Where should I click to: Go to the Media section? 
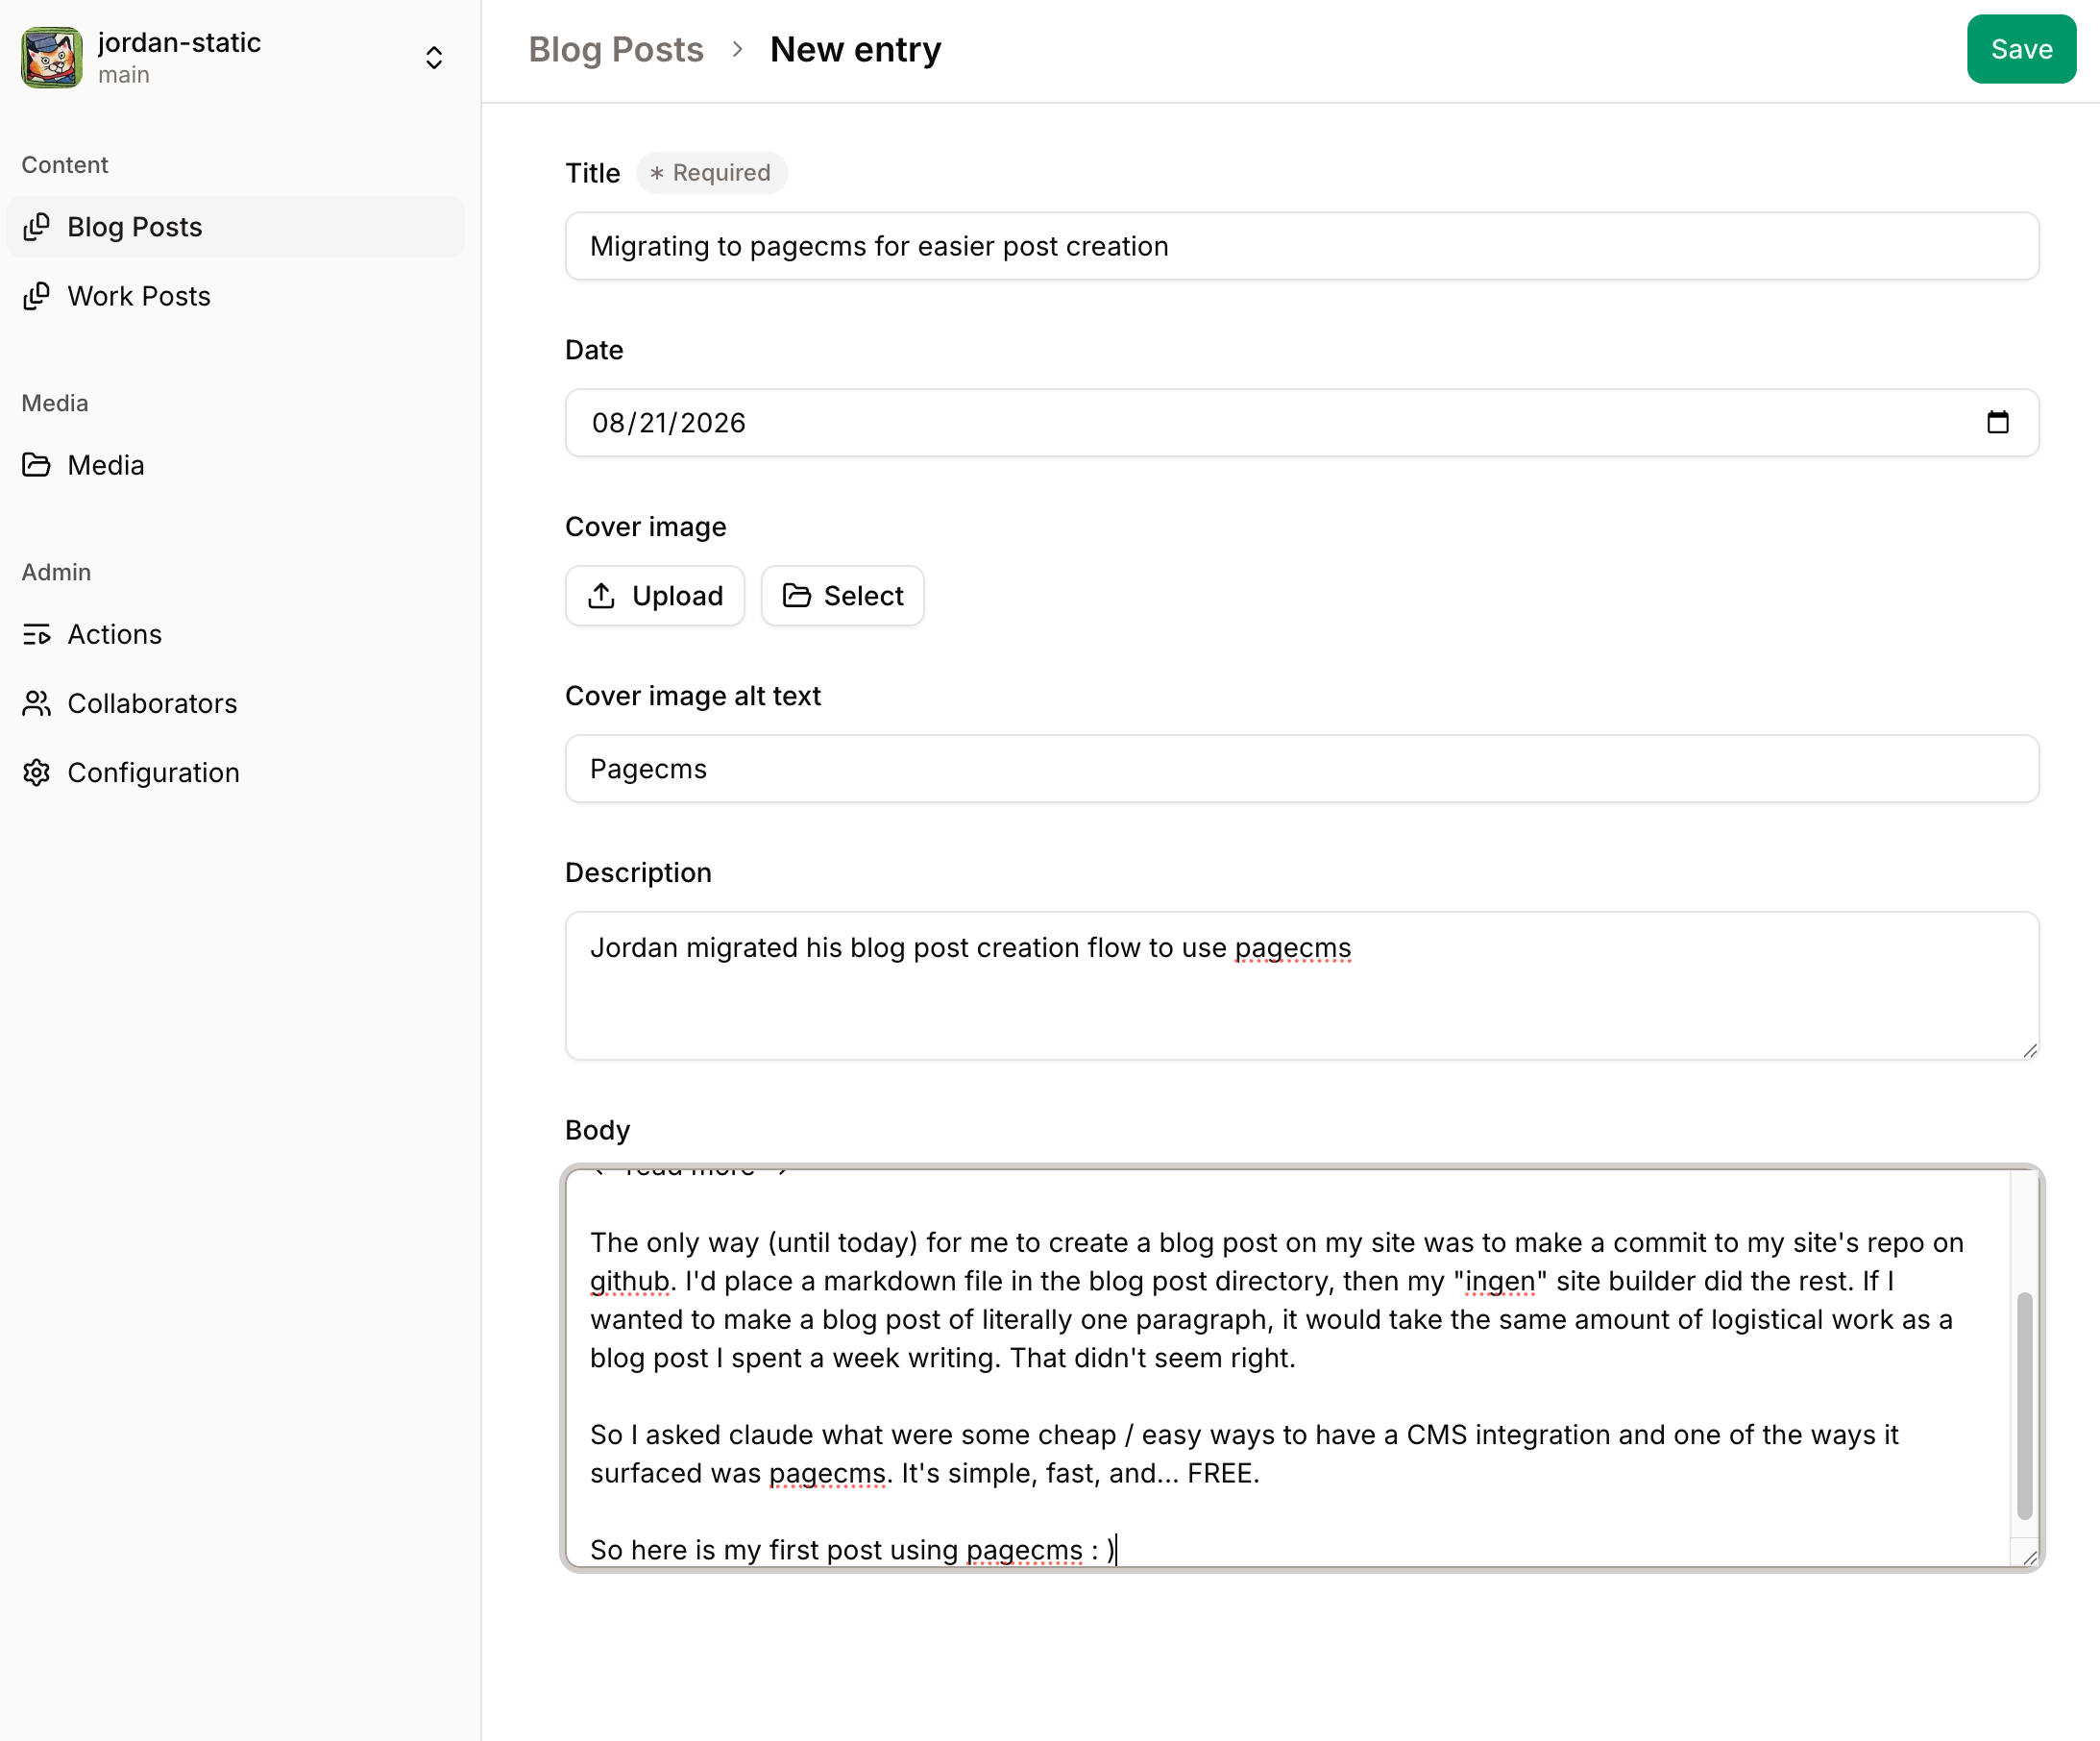[x=235, y=465]
